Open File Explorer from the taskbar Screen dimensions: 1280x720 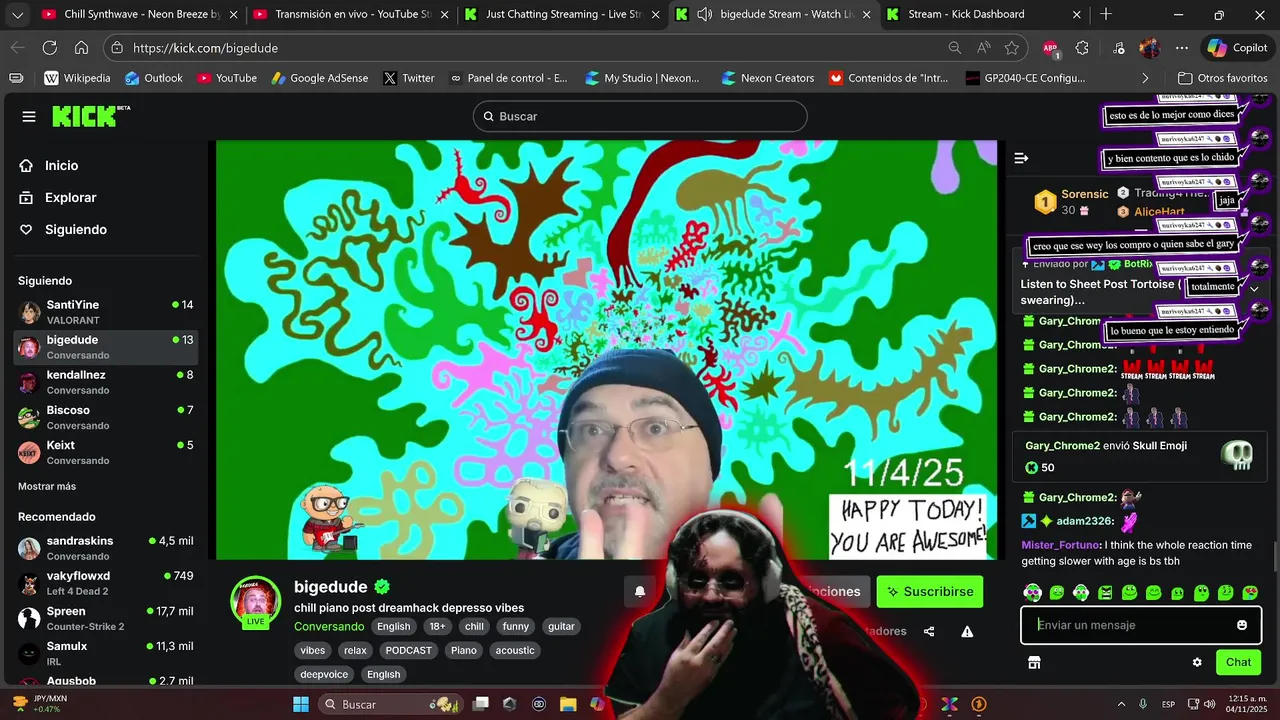pos(568,704)
